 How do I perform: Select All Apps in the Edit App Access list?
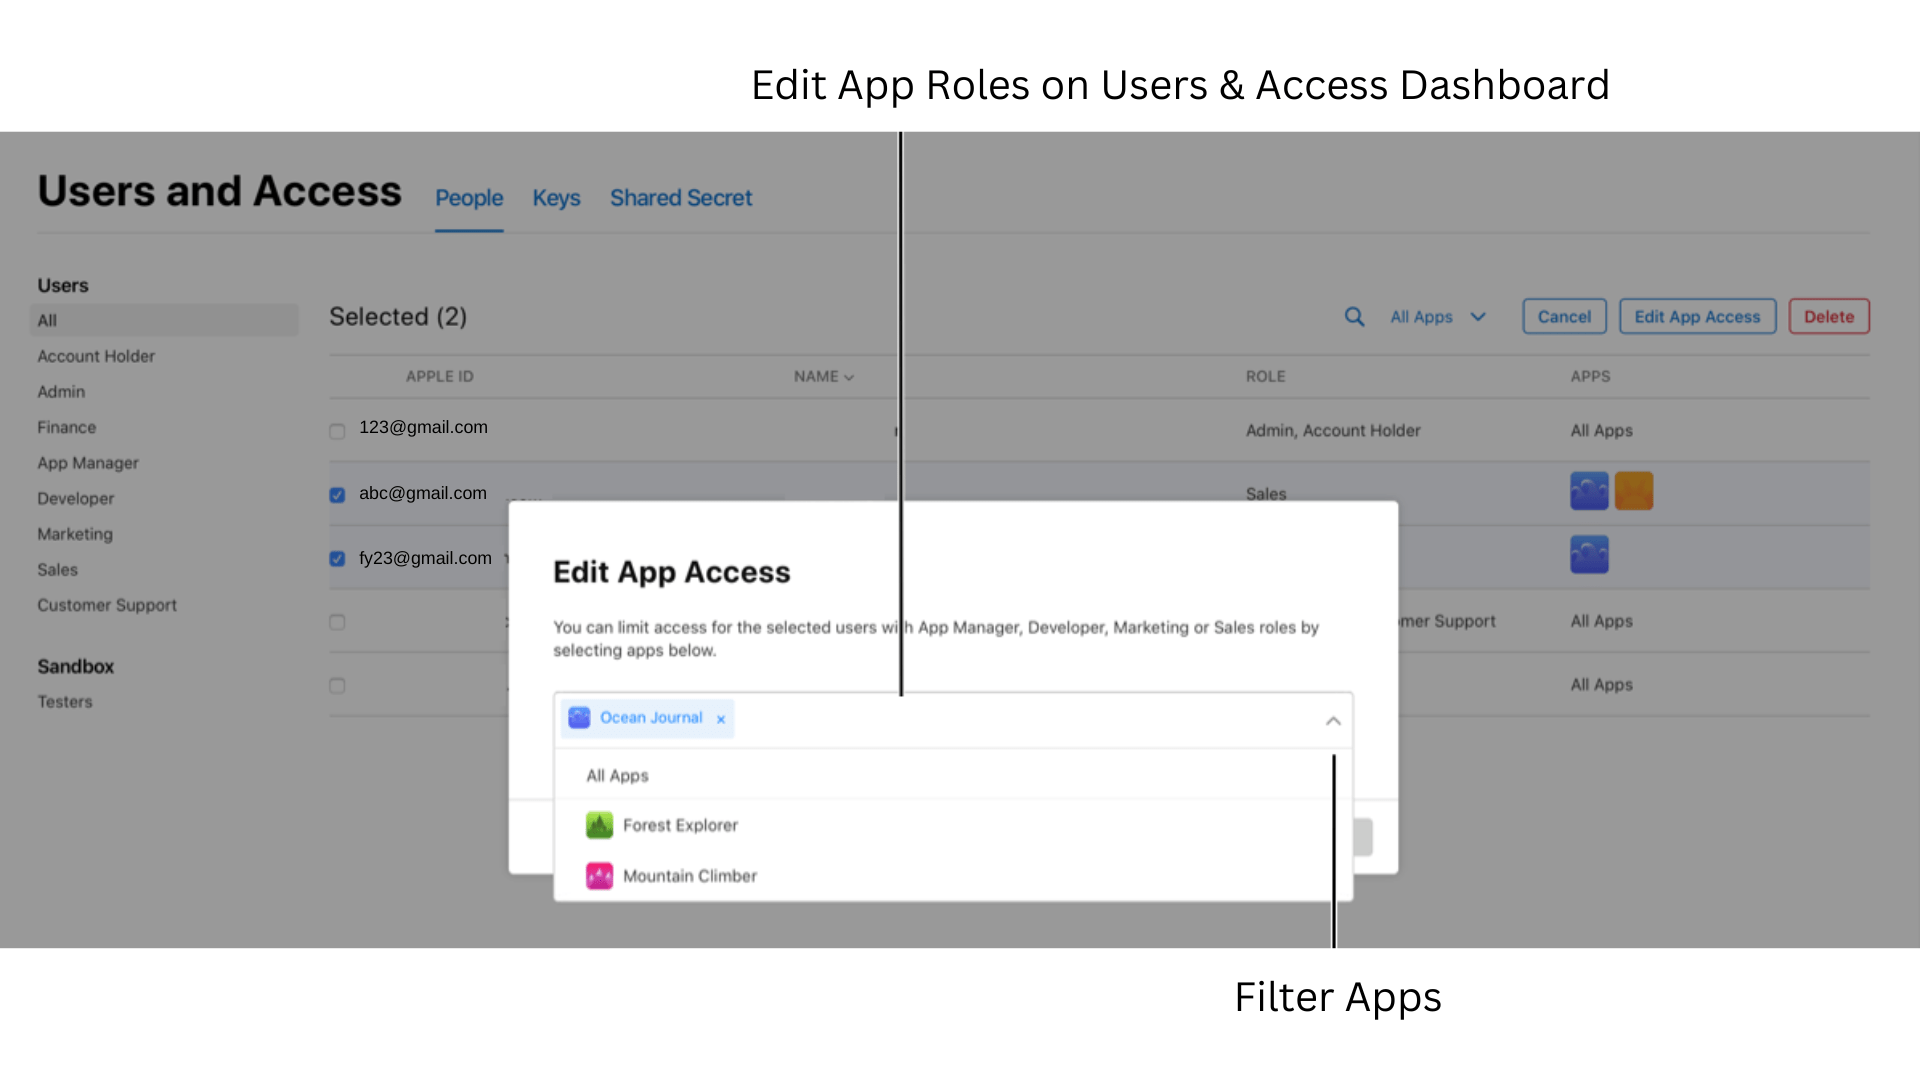[x=616, y=775]
